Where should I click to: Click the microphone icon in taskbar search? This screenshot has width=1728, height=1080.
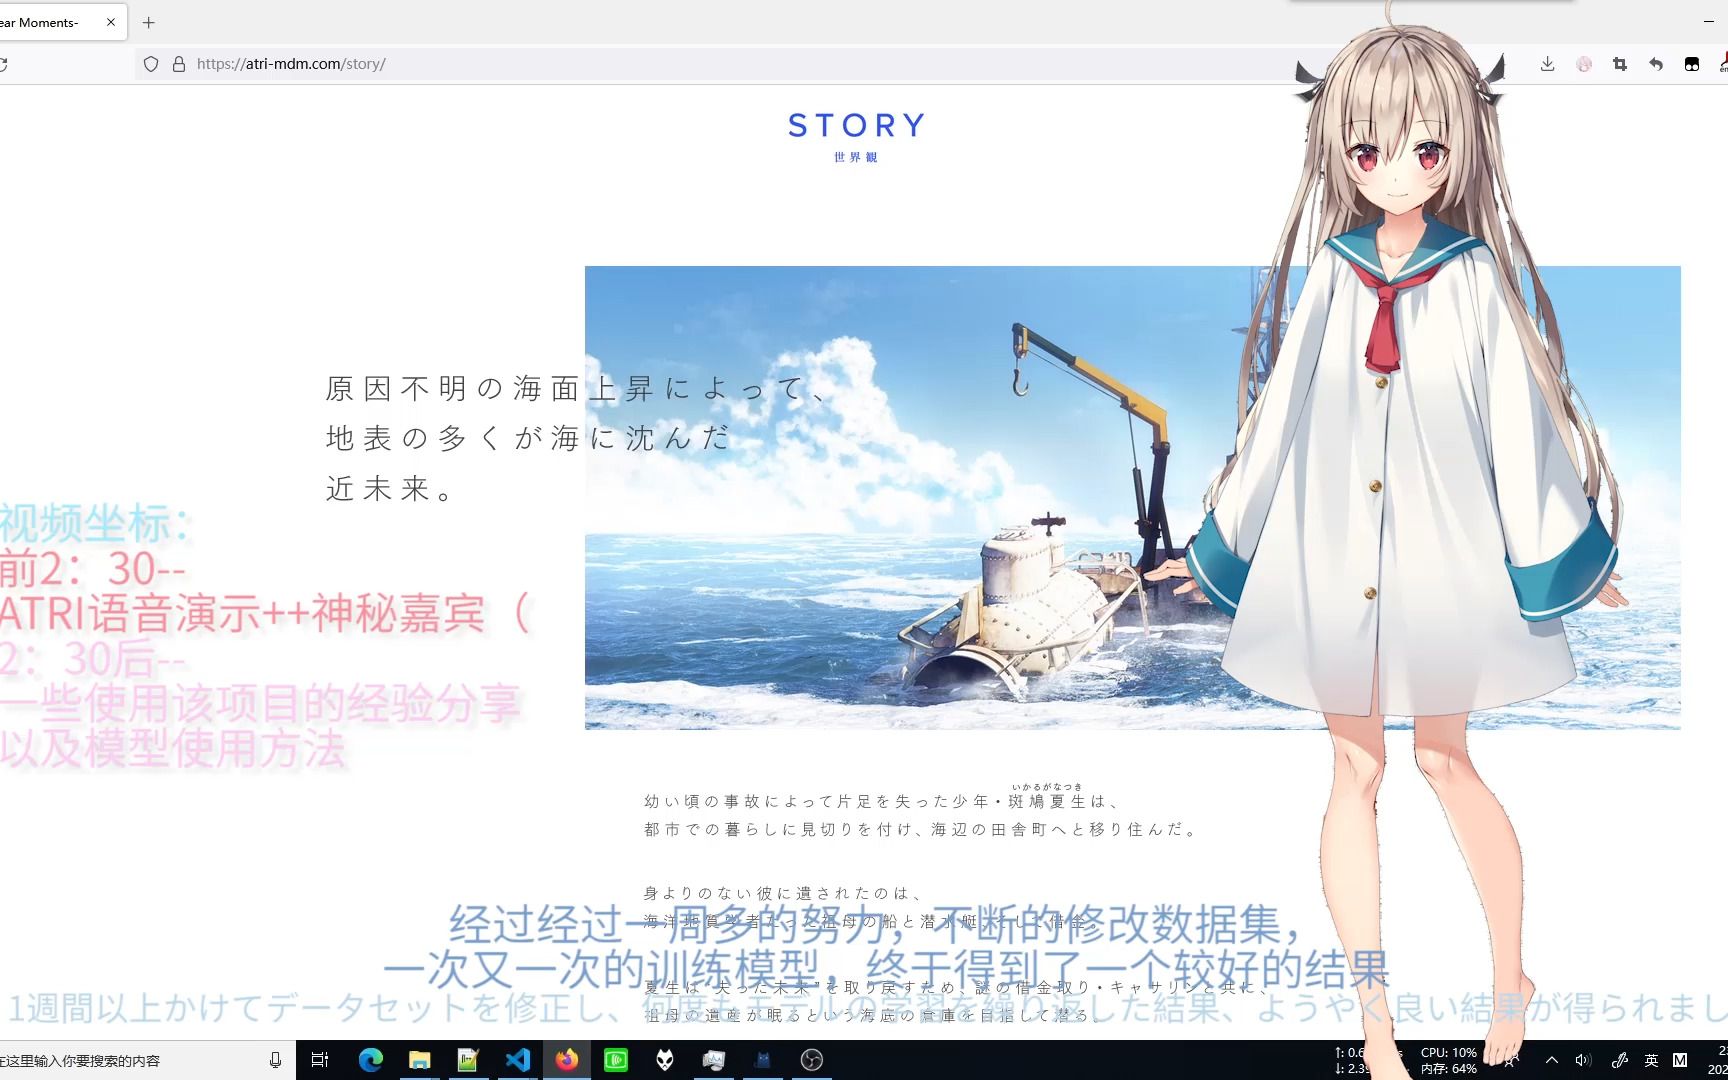point(275,1060)
